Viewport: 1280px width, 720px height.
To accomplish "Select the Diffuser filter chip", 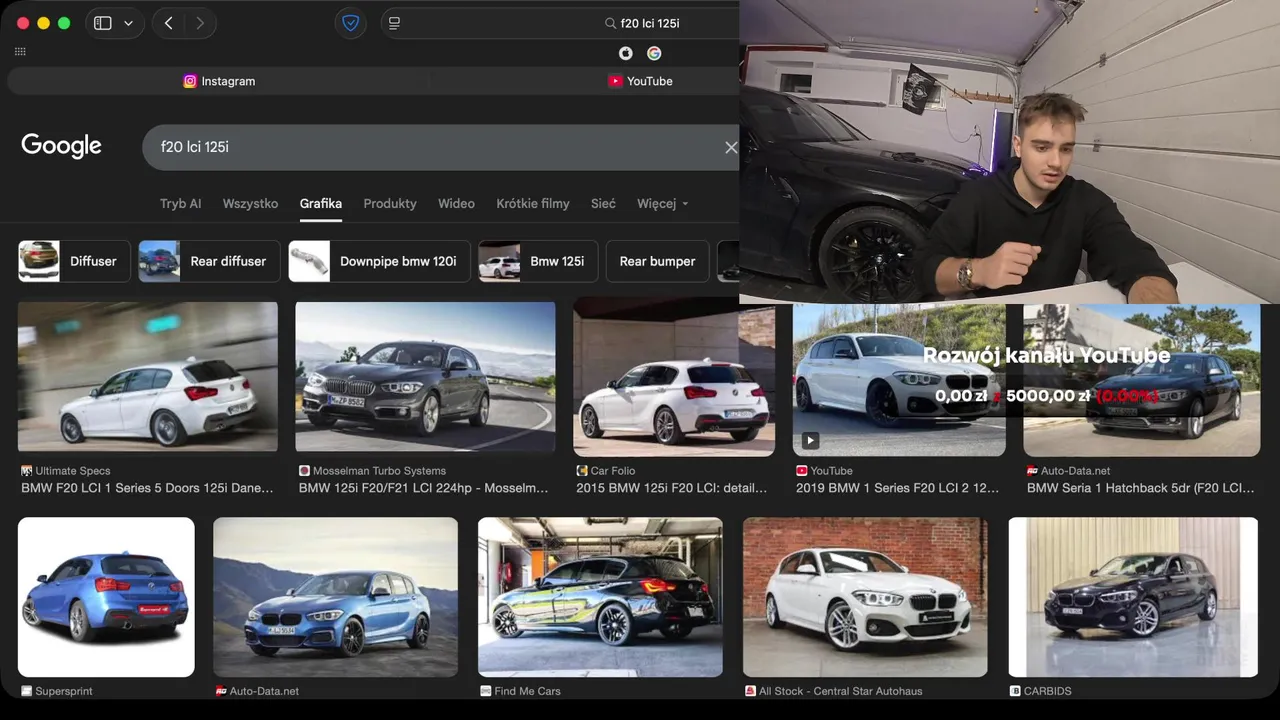I will click(74, 261).
